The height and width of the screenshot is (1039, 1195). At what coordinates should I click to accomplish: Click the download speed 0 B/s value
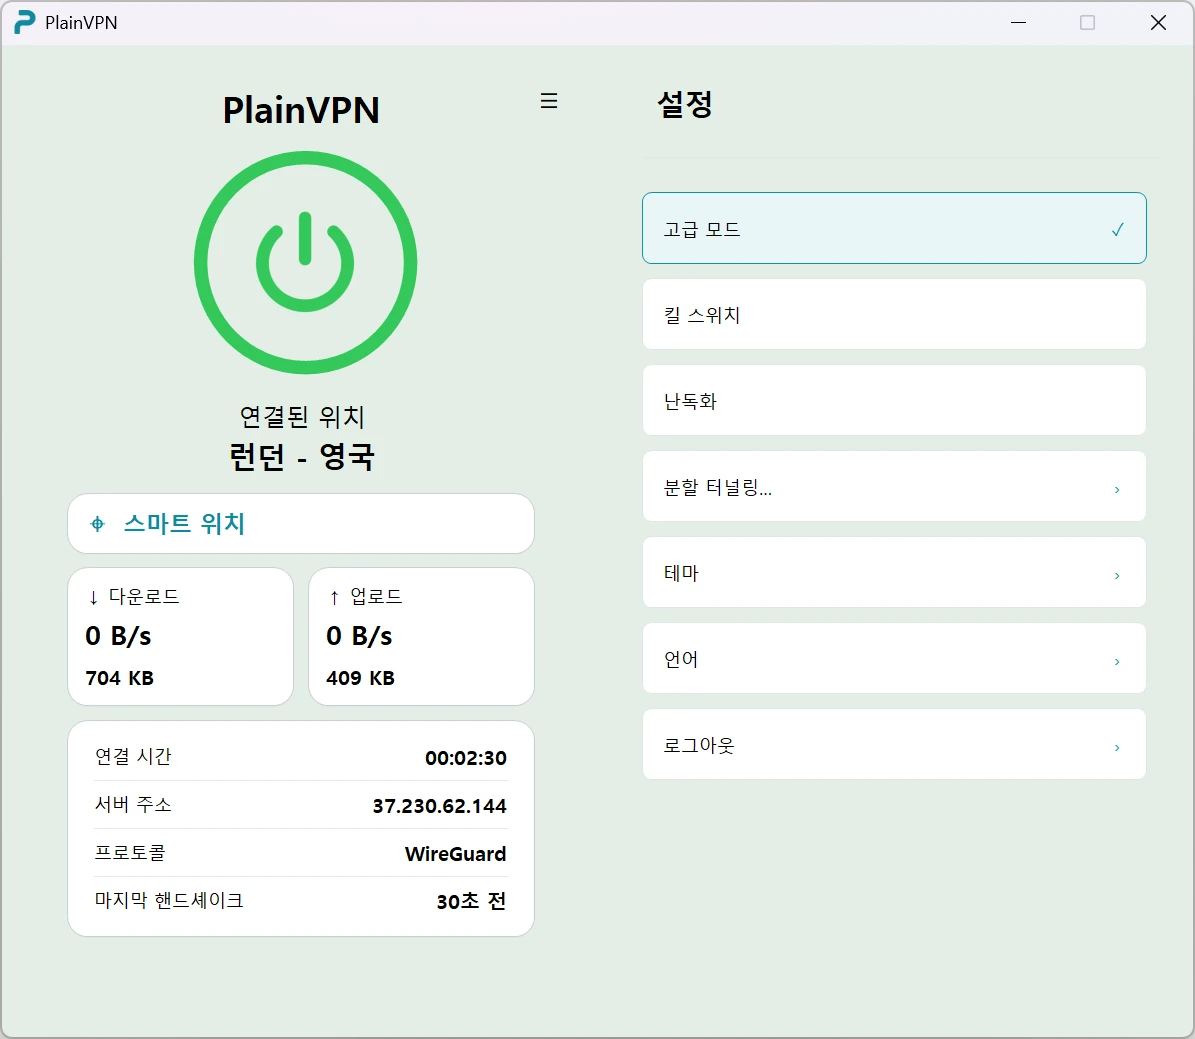(x=118, y=636)
